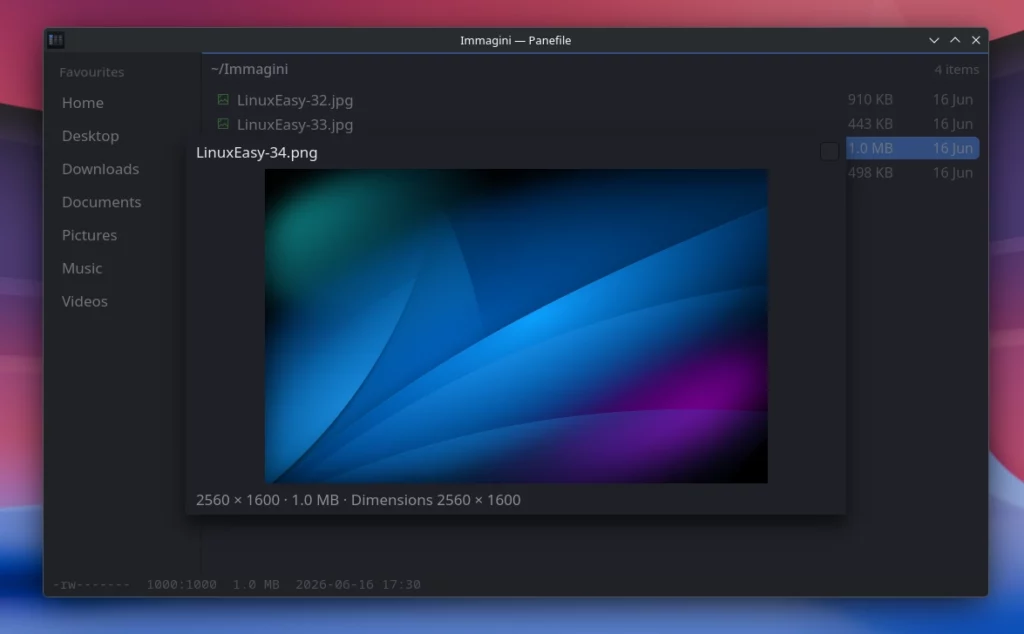This screenshot has width=1024, height=634.
Task: Close the Panefile window
Action: pyautogui.click(x=976, y=40)
